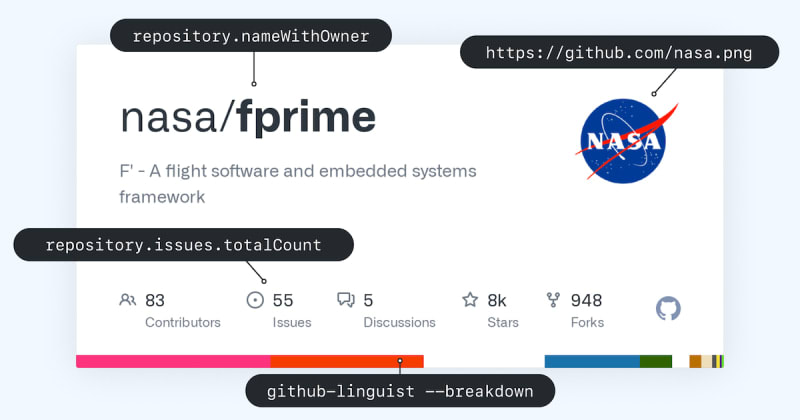Open the nasa/fprime repository title
Image resolution: width=800 pixels, height=420 pixels.
(248, 118)
